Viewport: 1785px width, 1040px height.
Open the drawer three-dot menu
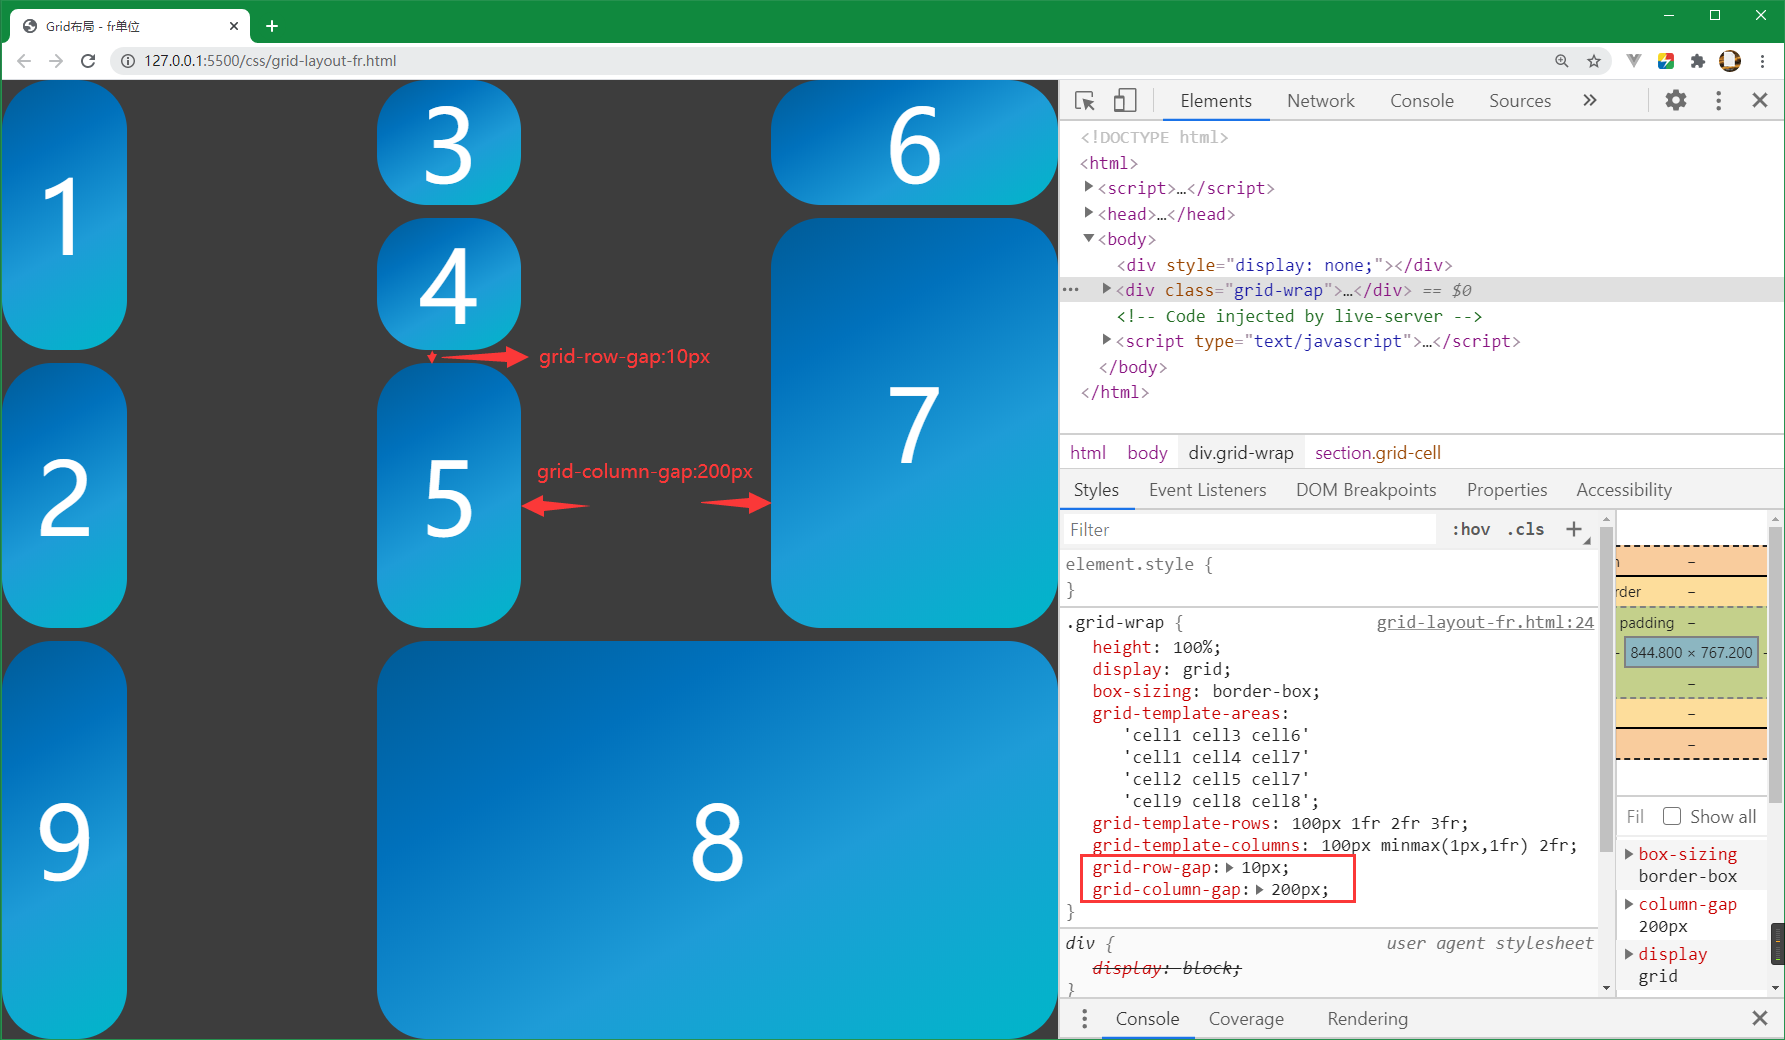coord(1084,1019)
